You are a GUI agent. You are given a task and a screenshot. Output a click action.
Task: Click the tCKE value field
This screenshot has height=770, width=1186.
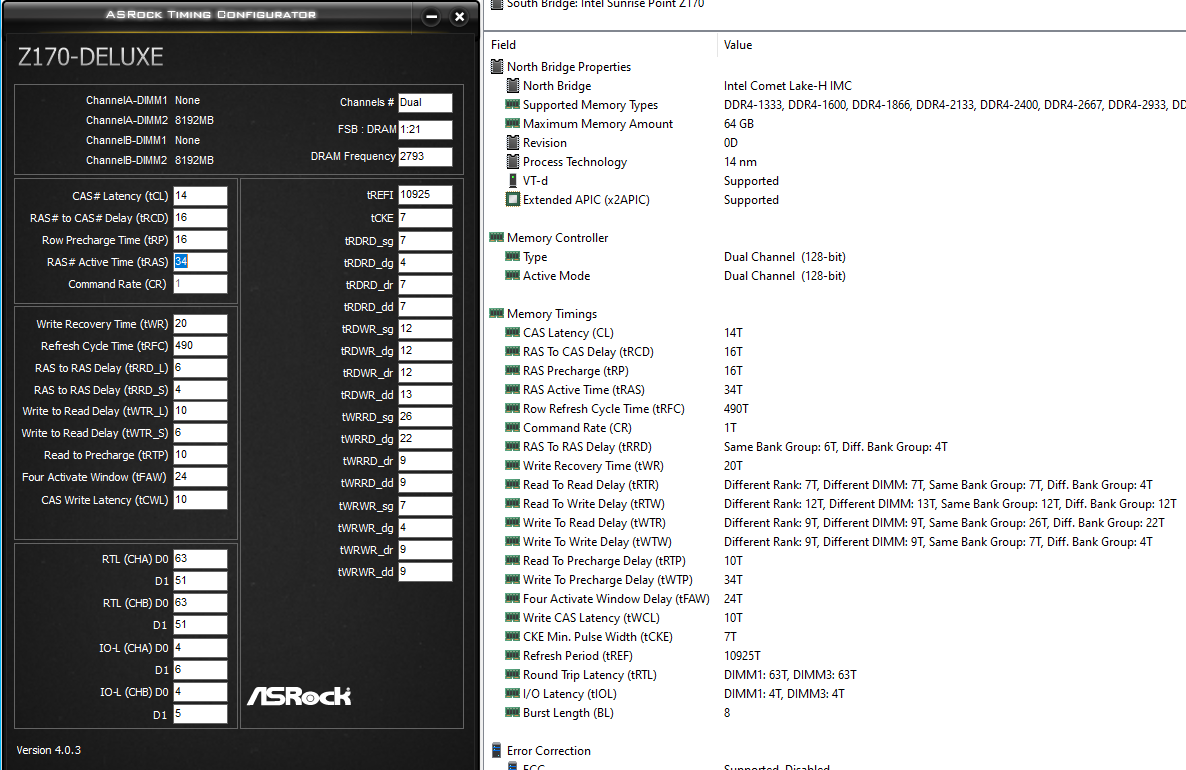425,217
